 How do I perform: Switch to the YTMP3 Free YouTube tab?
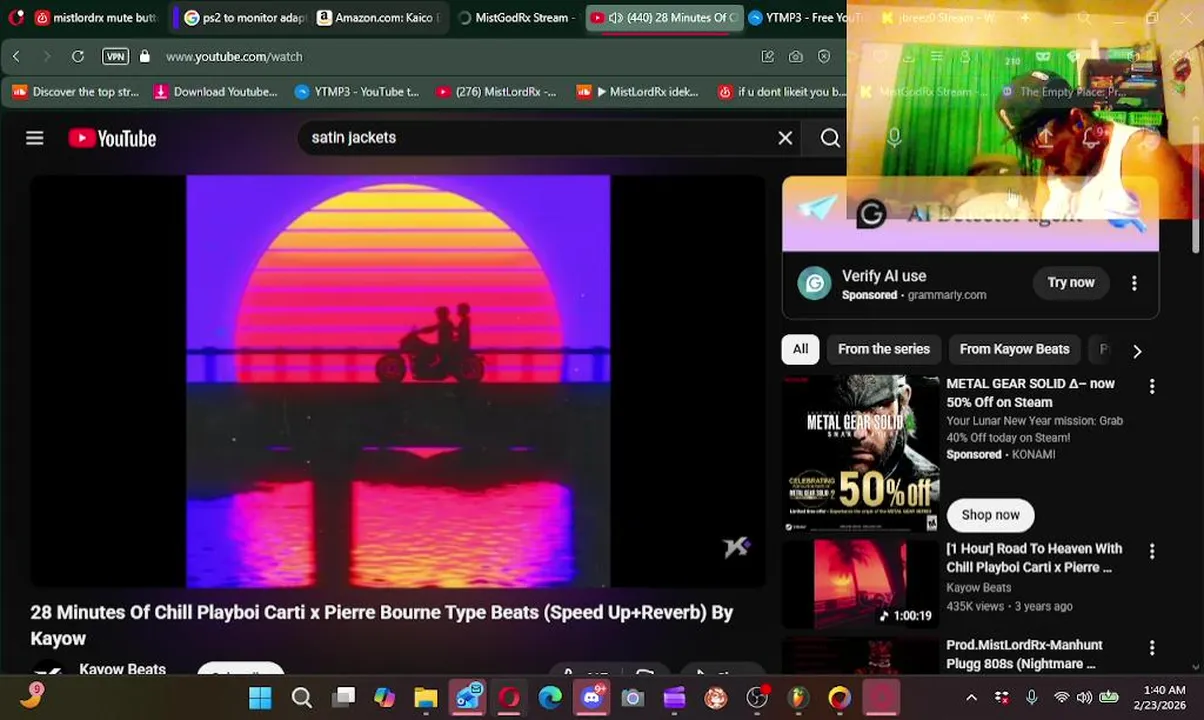point(806,17)
